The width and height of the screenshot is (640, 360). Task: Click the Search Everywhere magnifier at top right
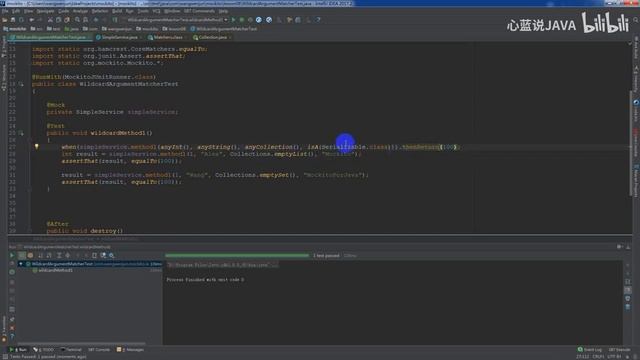point(636,20)
